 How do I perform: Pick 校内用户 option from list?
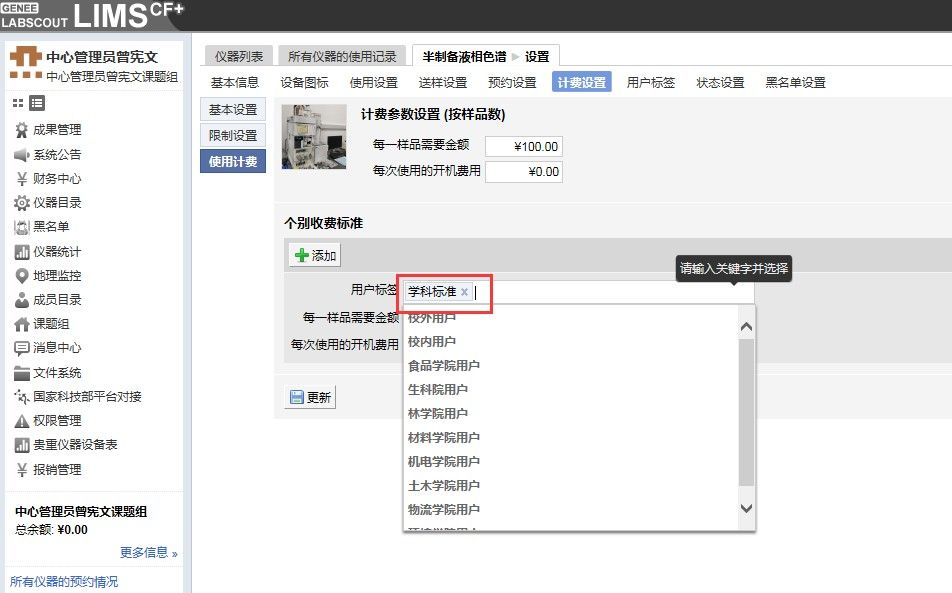tap(432, 342)
